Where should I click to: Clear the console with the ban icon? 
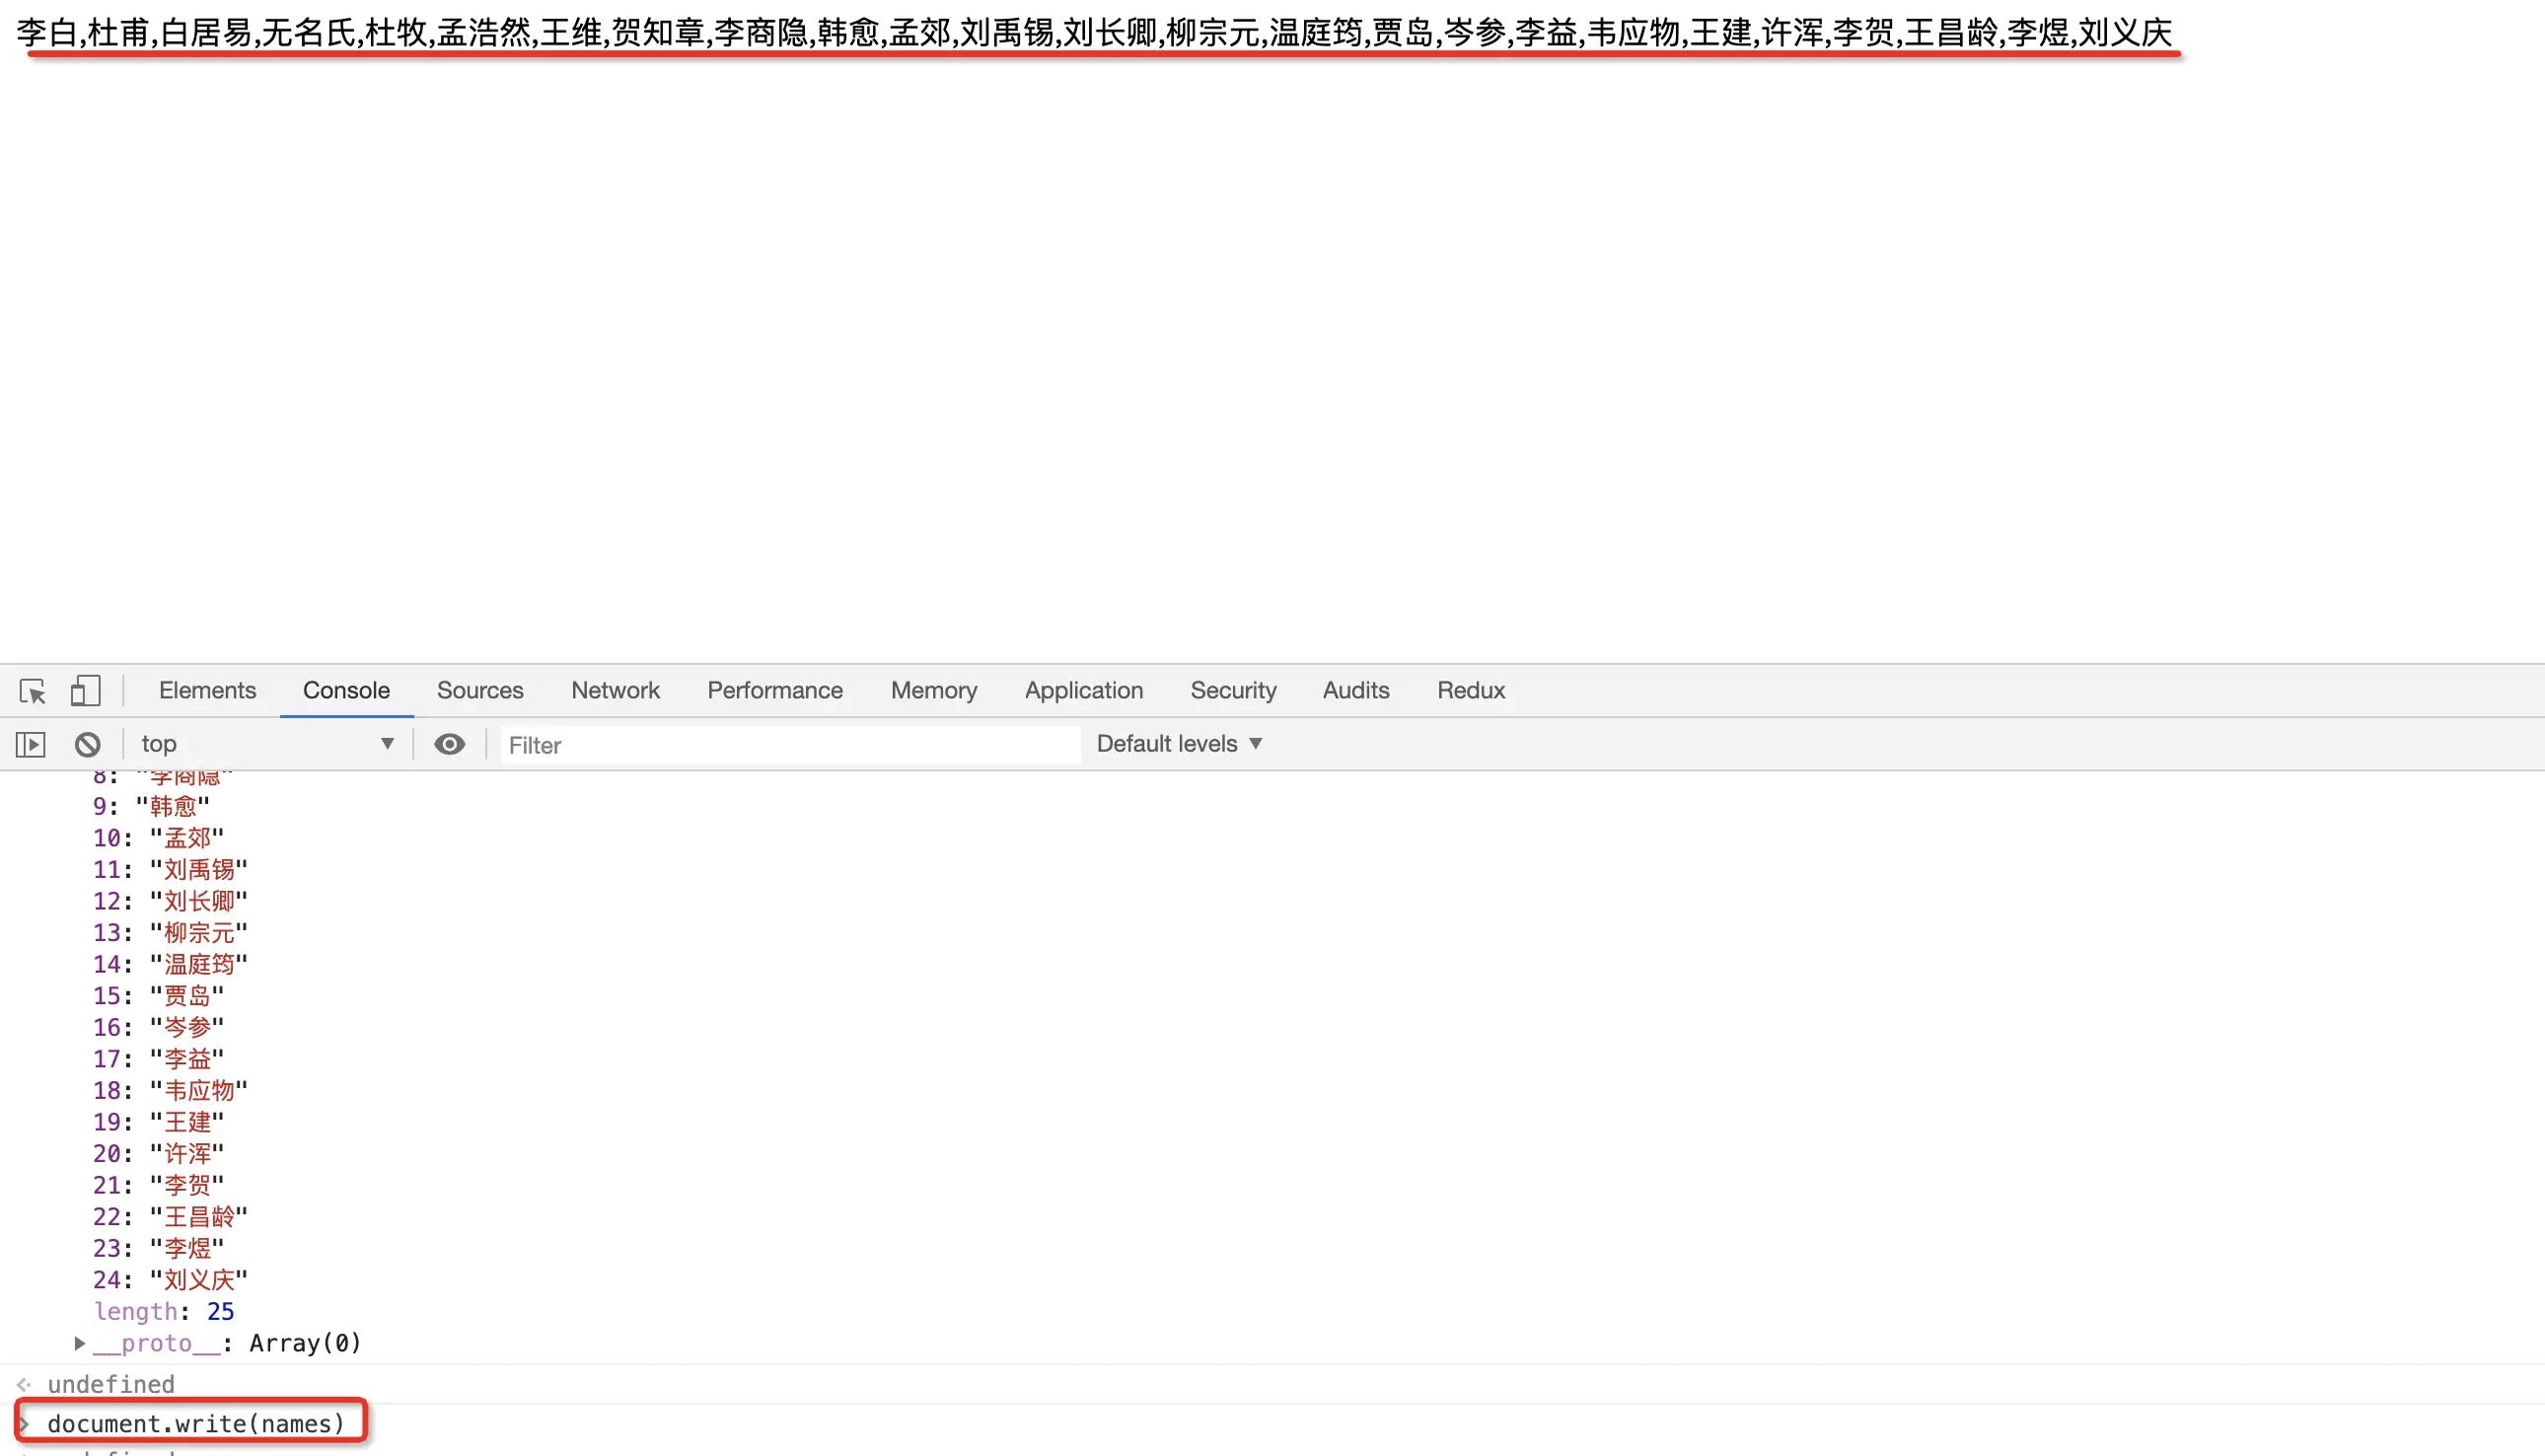click(x=88, y=744)
